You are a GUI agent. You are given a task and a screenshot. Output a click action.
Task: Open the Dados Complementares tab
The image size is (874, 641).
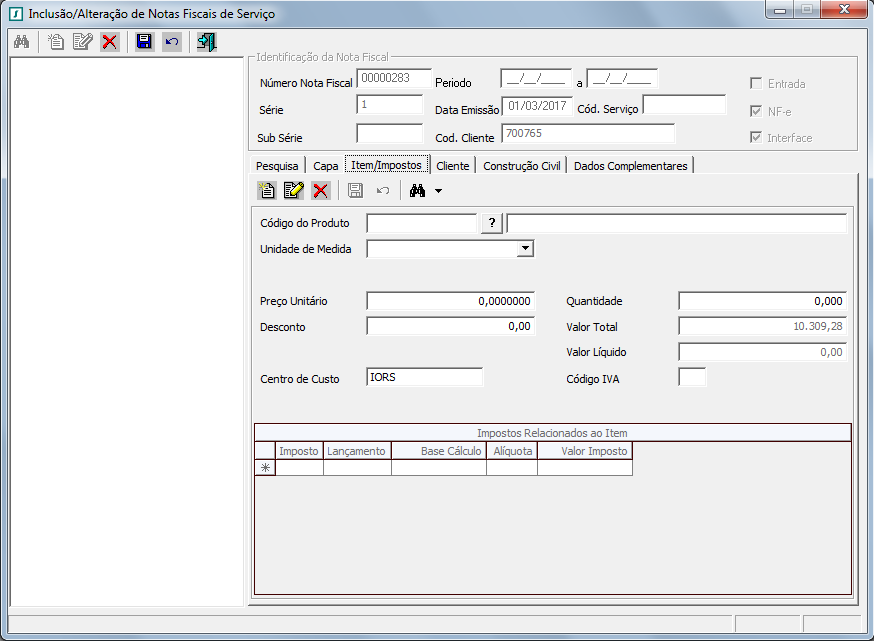click(630, 166)
